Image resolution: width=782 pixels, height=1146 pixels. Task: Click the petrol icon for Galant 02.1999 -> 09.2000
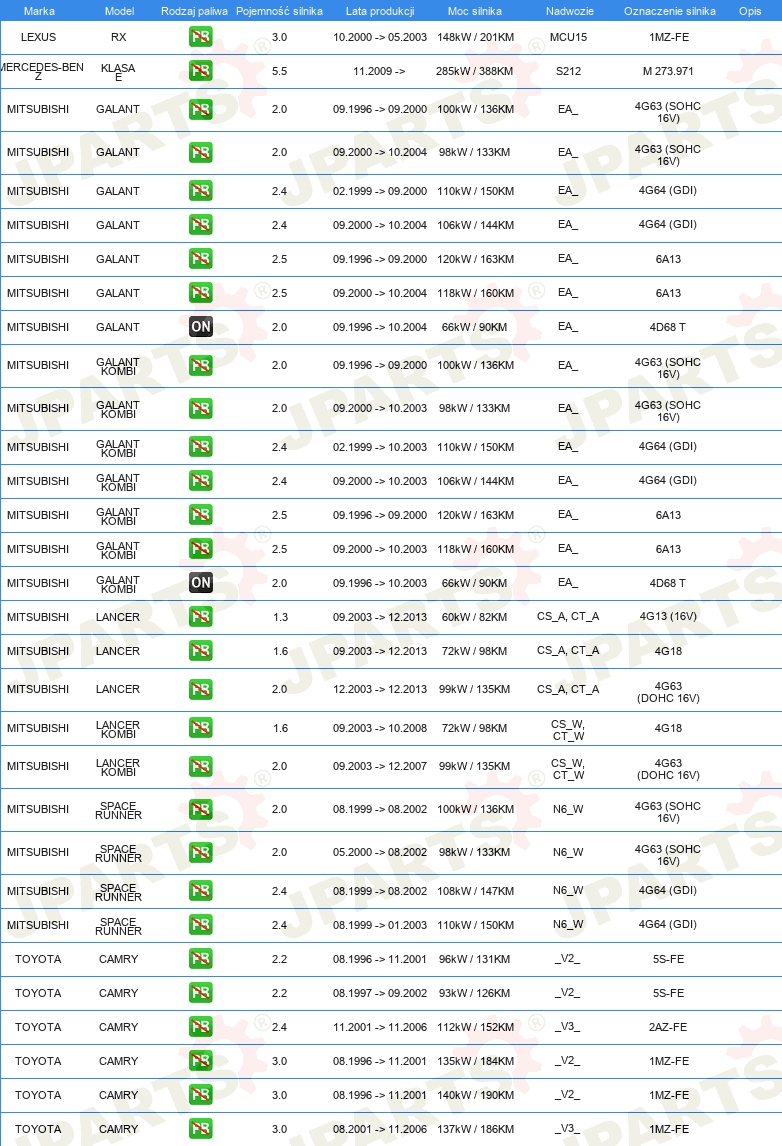click(200, 191)
